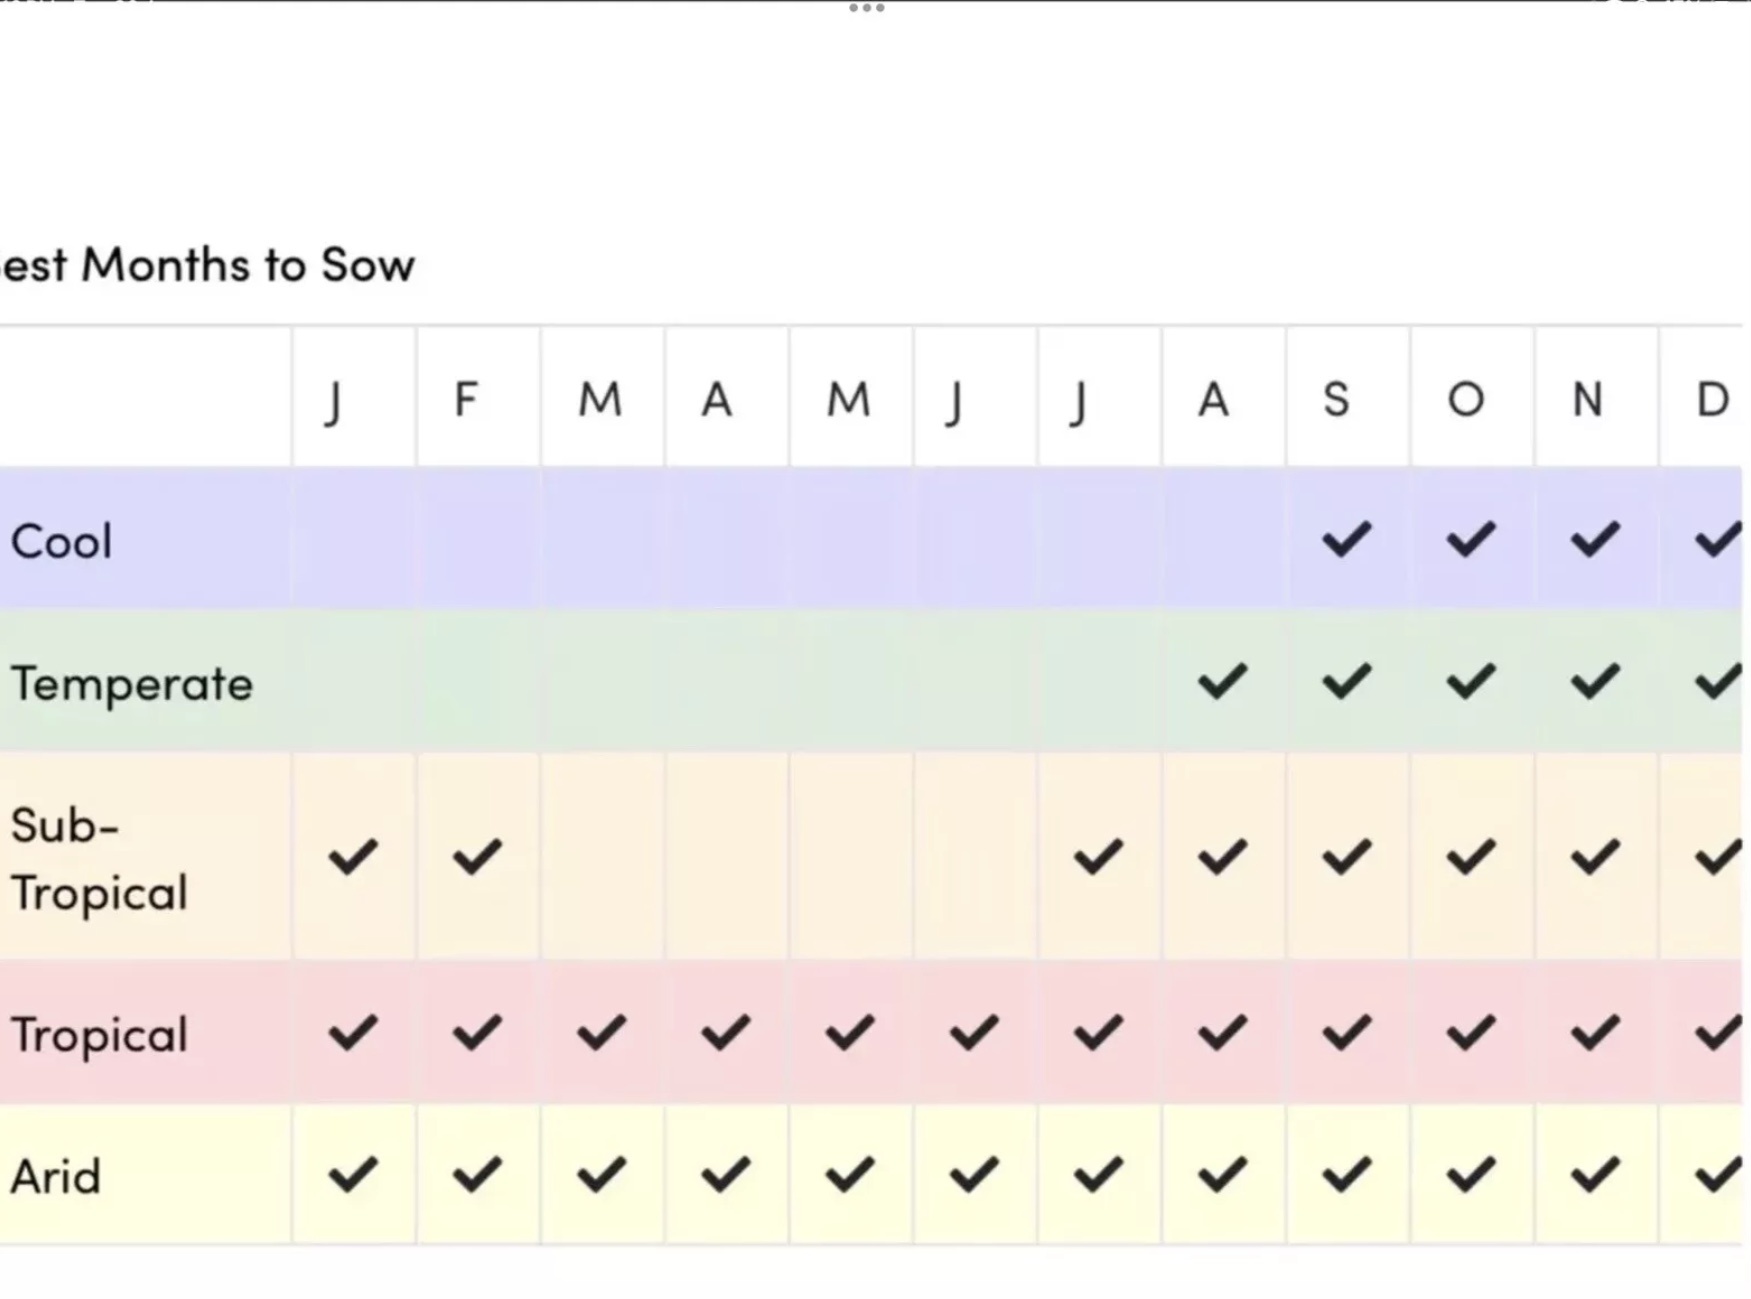Viewport: 1751px width, 1299px height.
Task: Click the Cool row October checkmark
Action: pos(1470,540)
